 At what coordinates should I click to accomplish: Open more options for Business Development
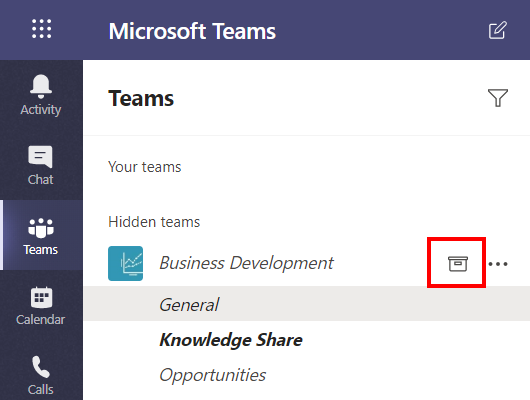pyautogui.click(x=498, y=264)
